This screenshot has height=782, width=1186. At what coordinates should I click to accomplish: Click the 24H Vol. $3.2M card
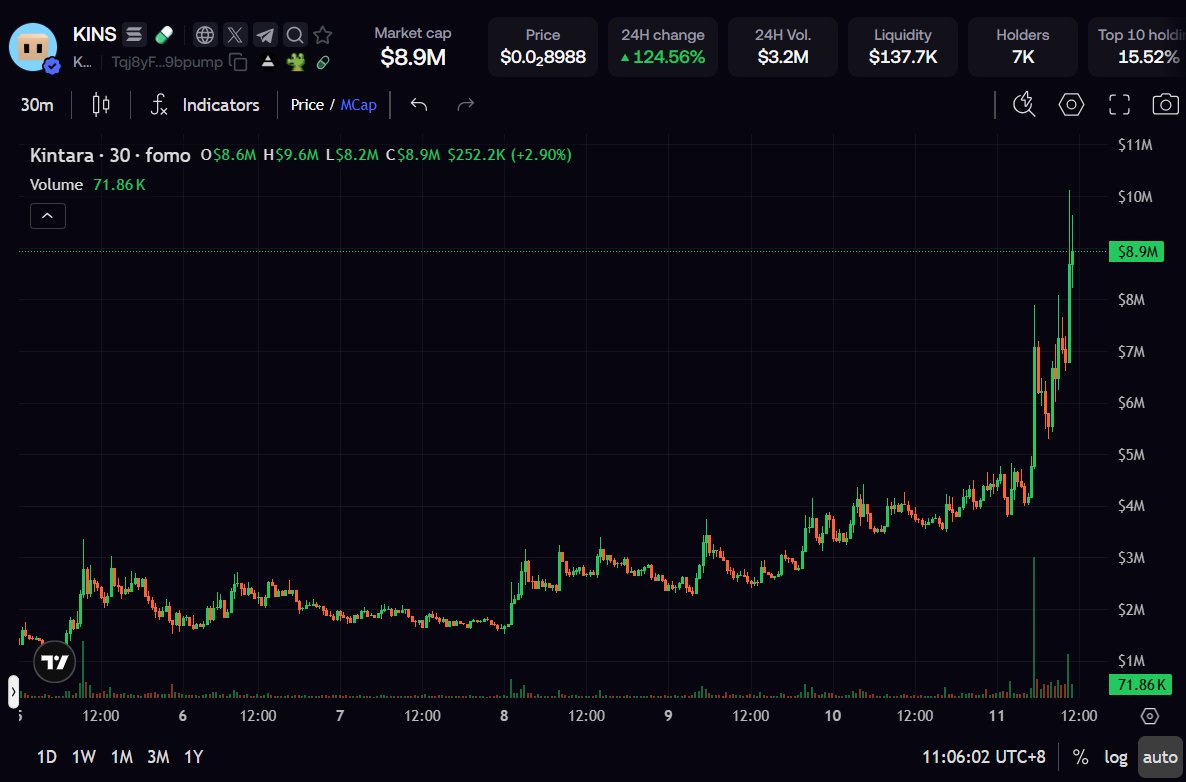[x=783, y=47]
